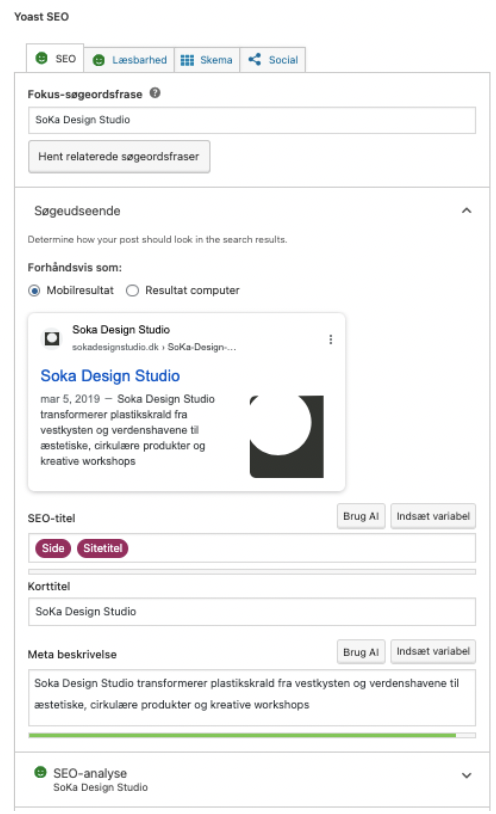Viewport: 496px width, 814px height.
Task: Select Resultat computer preview option
Action: (x=132, y=290)
